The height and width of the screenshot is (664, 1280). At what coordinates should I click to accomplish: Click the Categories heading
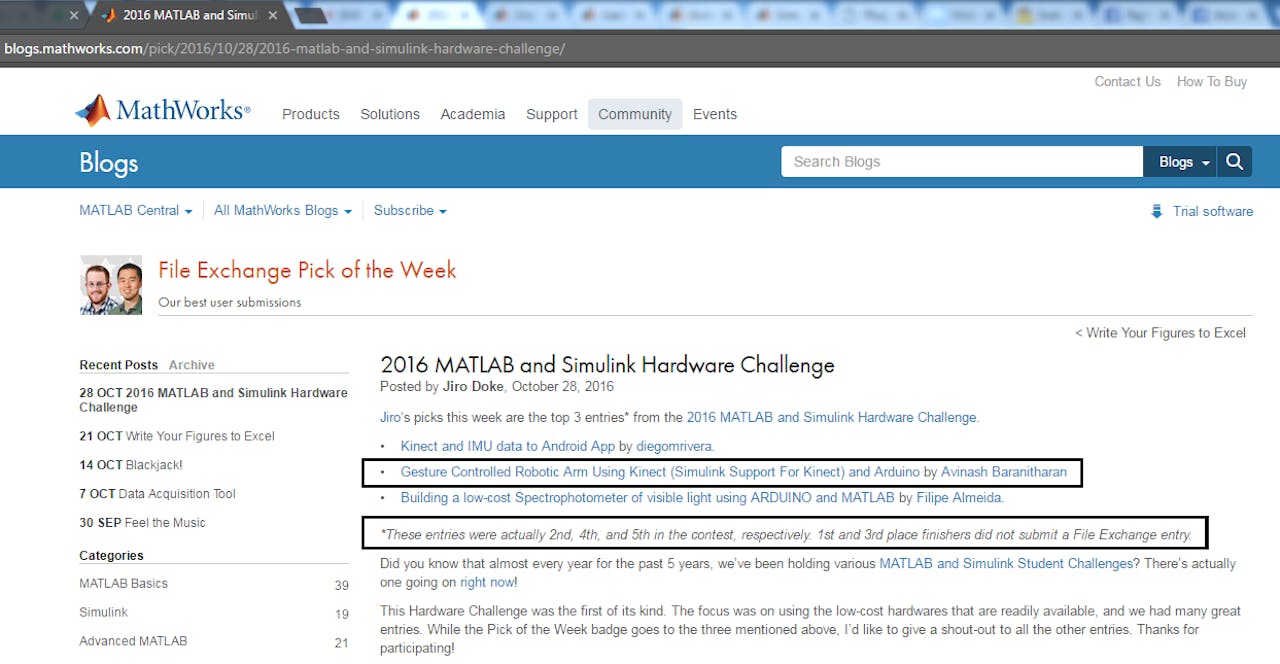click(111, 555)
